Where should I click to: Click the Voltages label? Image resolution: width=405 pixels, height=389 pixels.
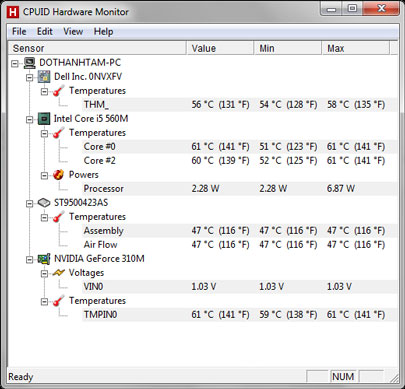[86, 273]
